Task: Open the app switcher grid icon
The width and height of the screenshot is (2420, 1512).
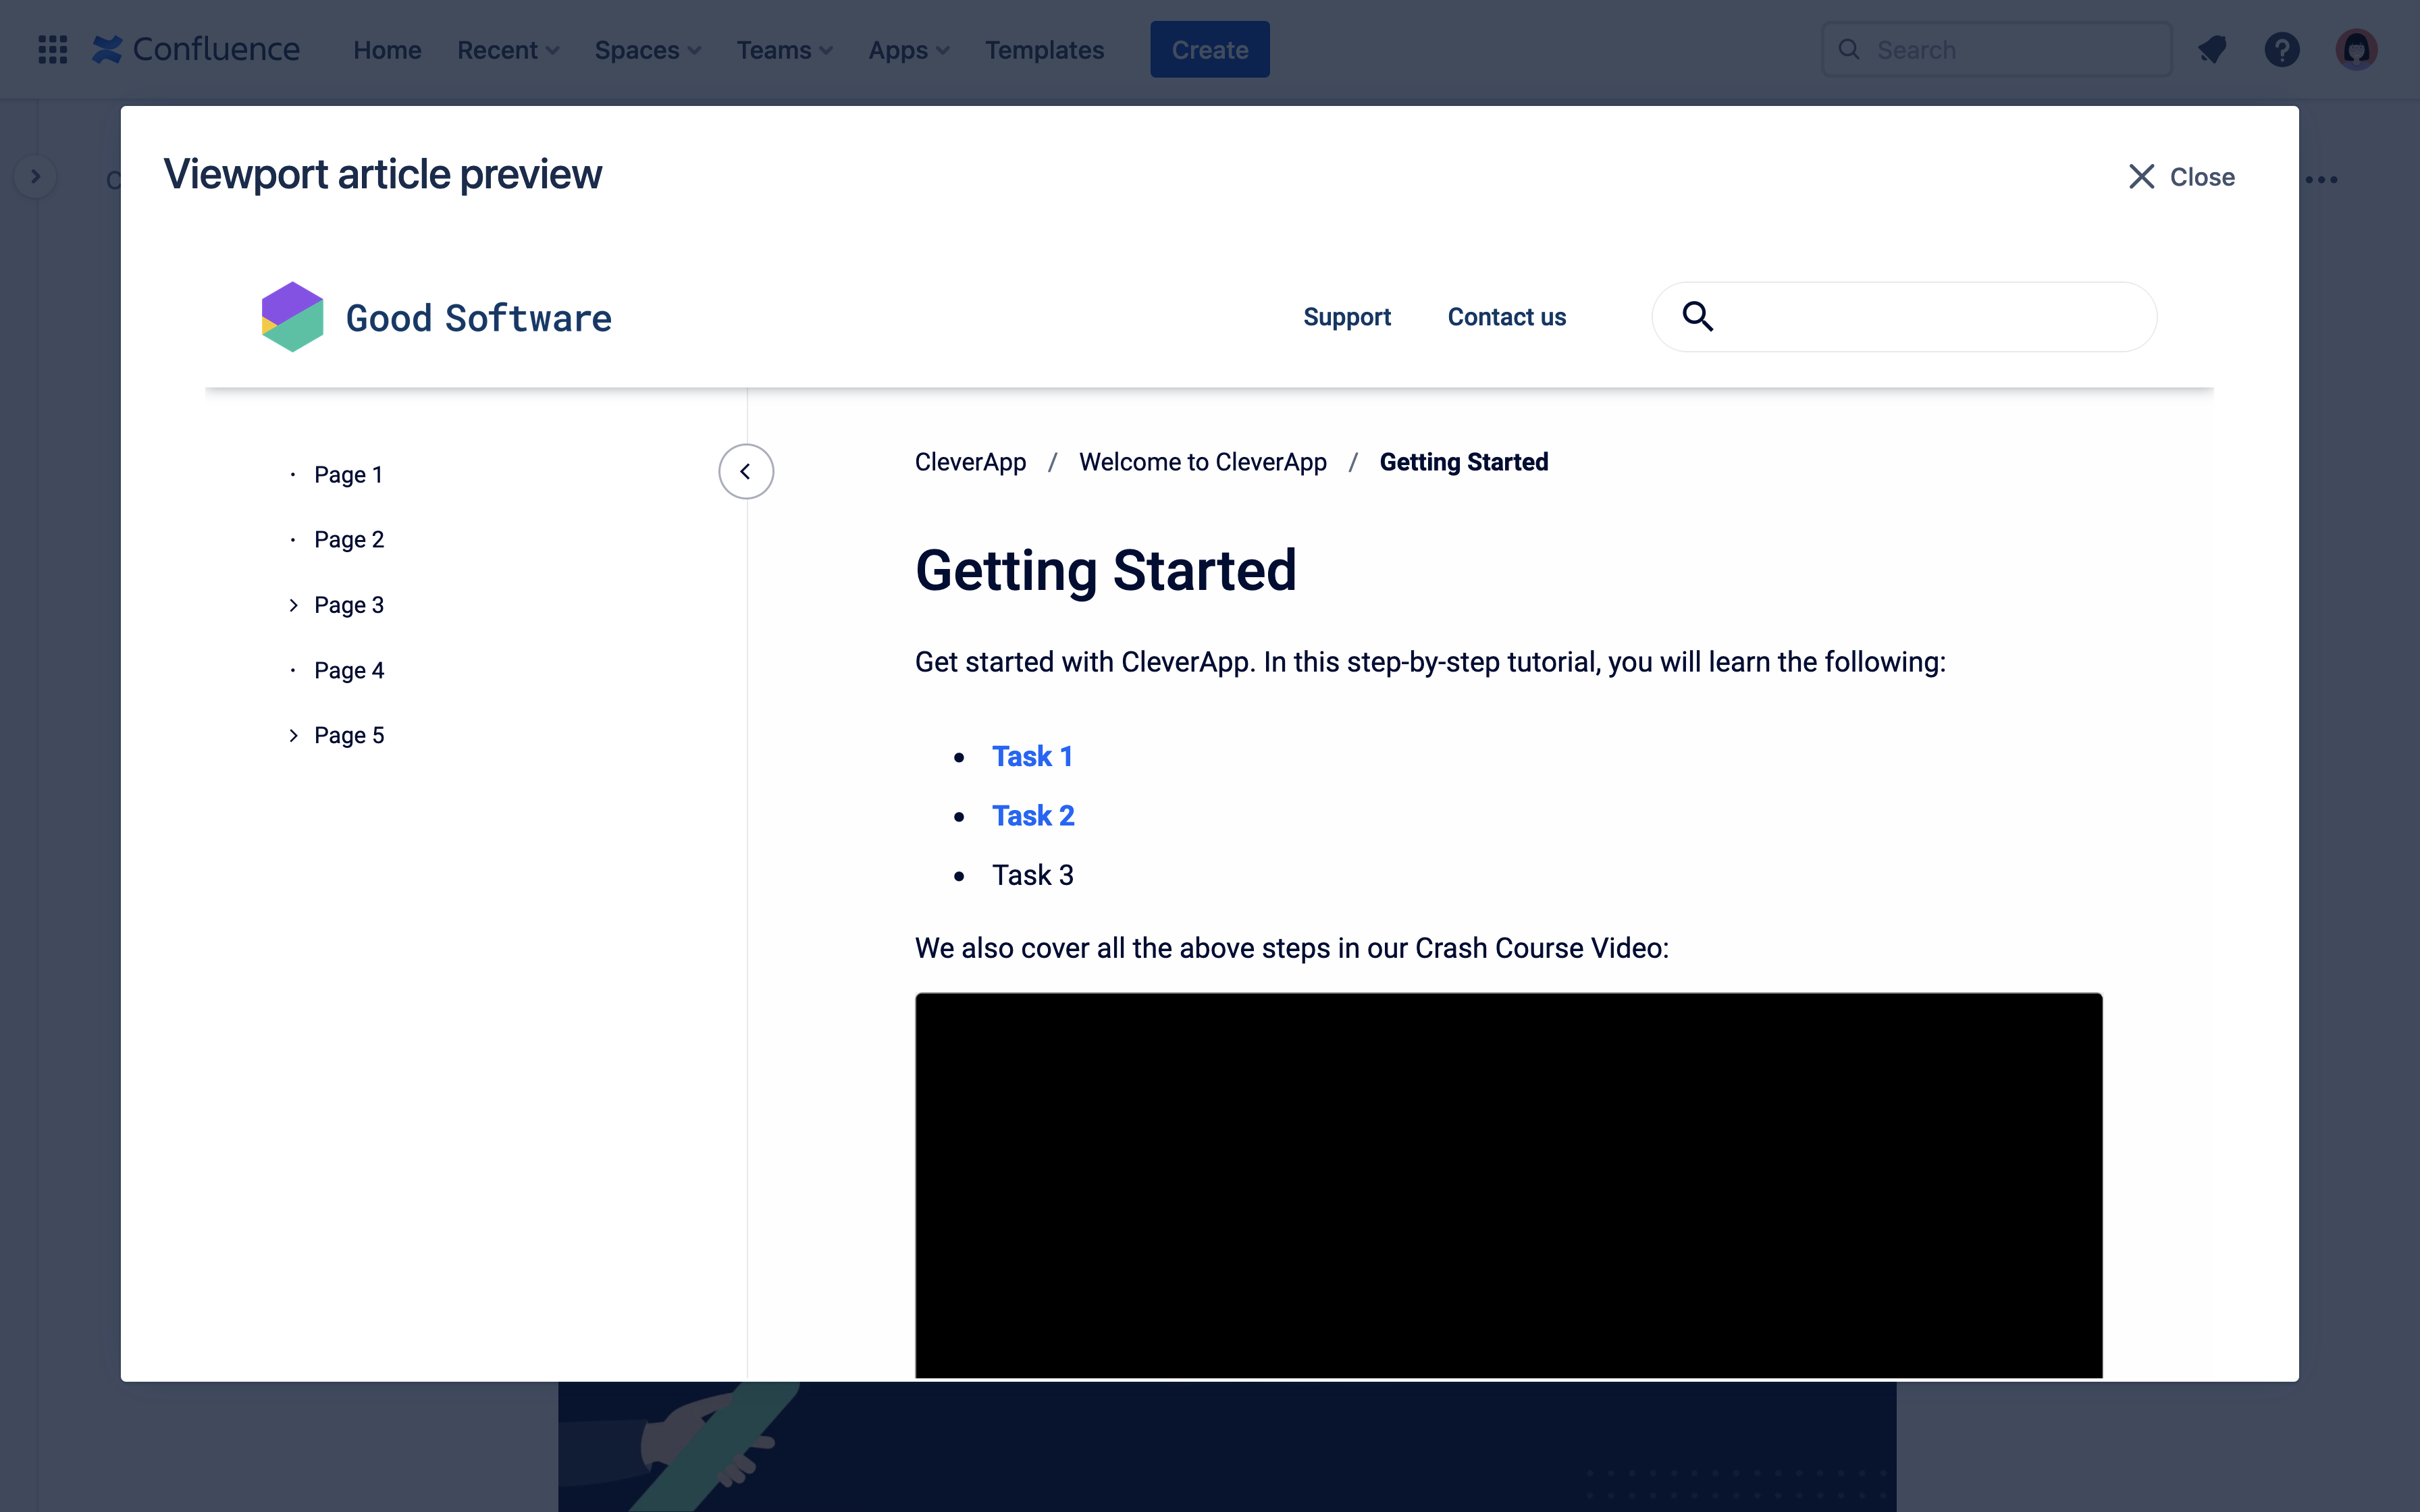Action: (x=52, y=49)
